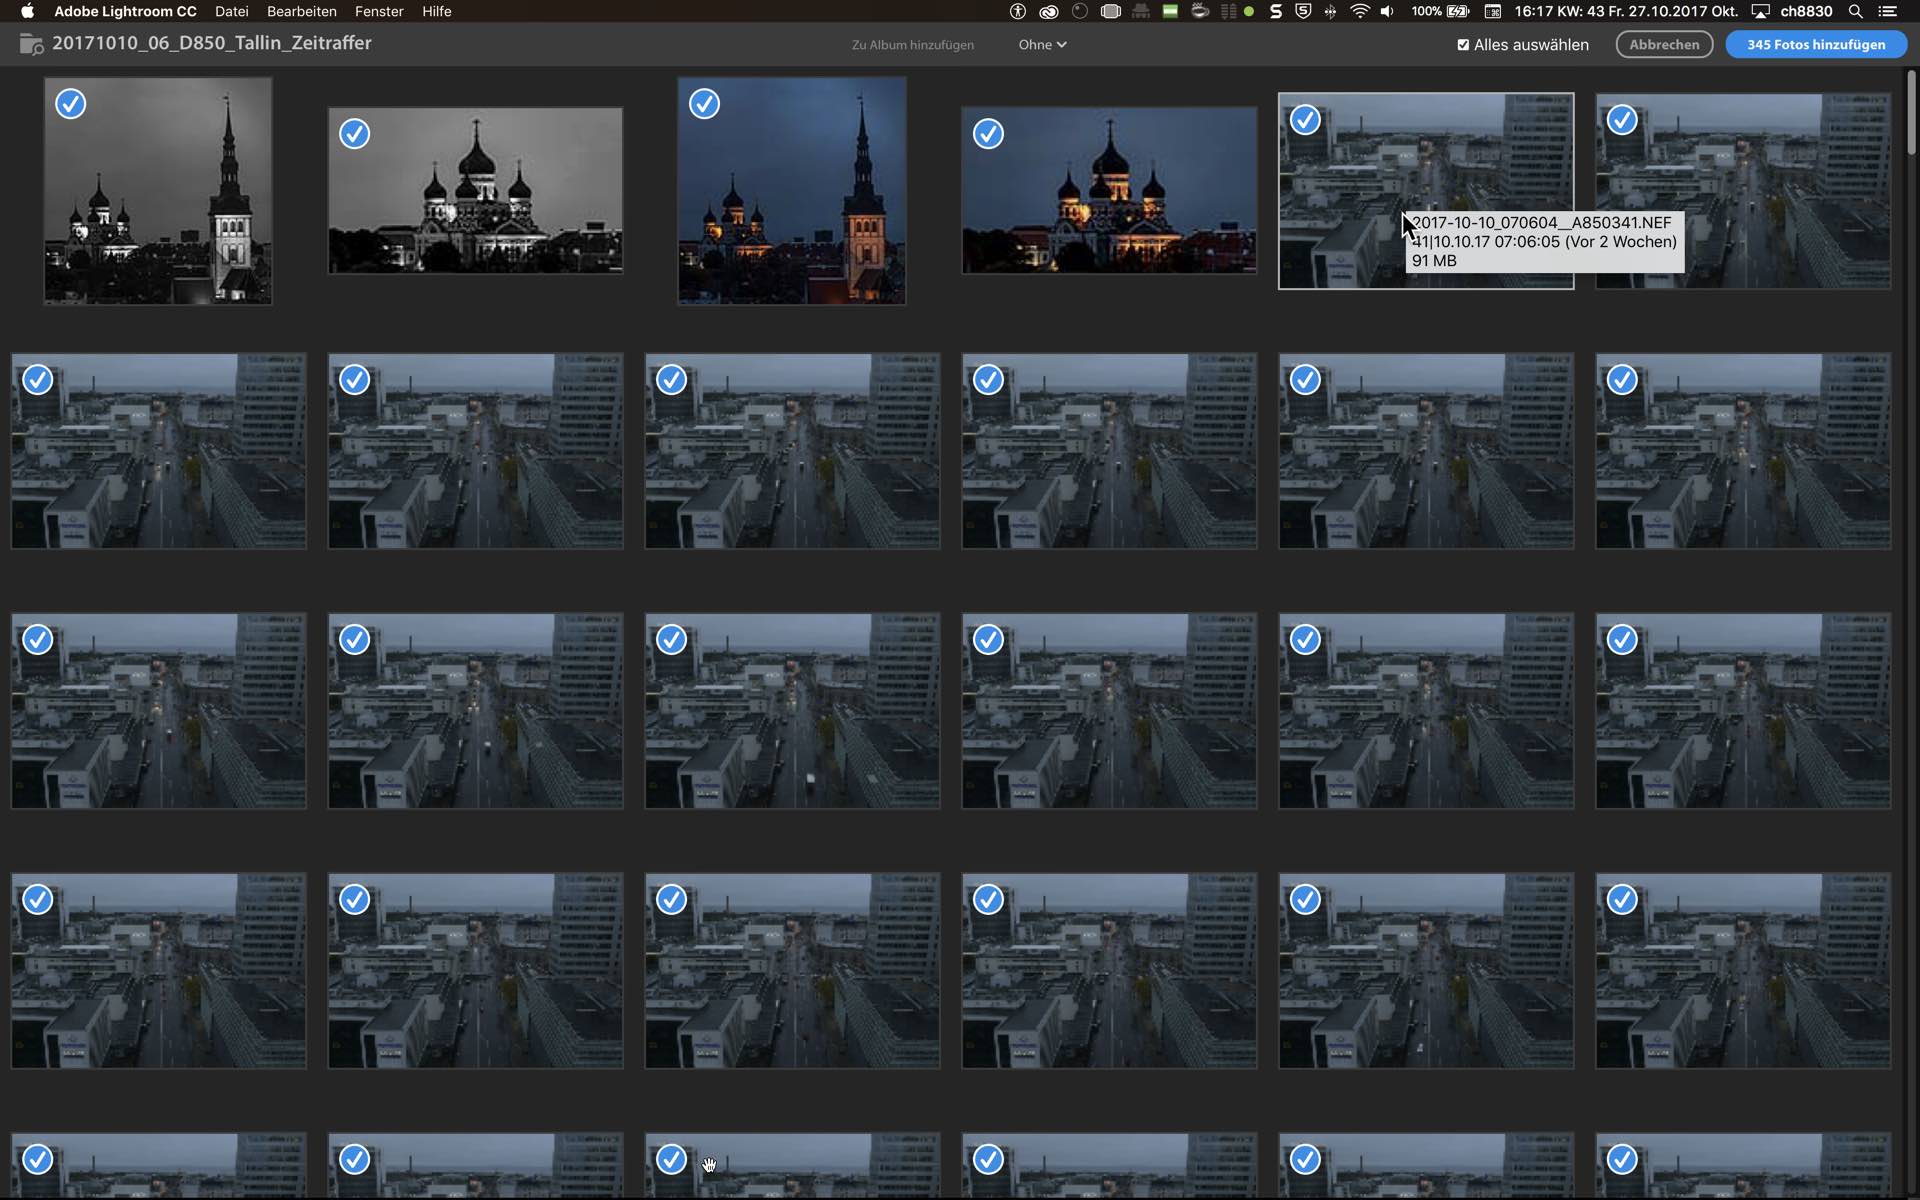Click the battery status icon
Screen dimensions: 1920x1200
click(x=1458, y=11)
